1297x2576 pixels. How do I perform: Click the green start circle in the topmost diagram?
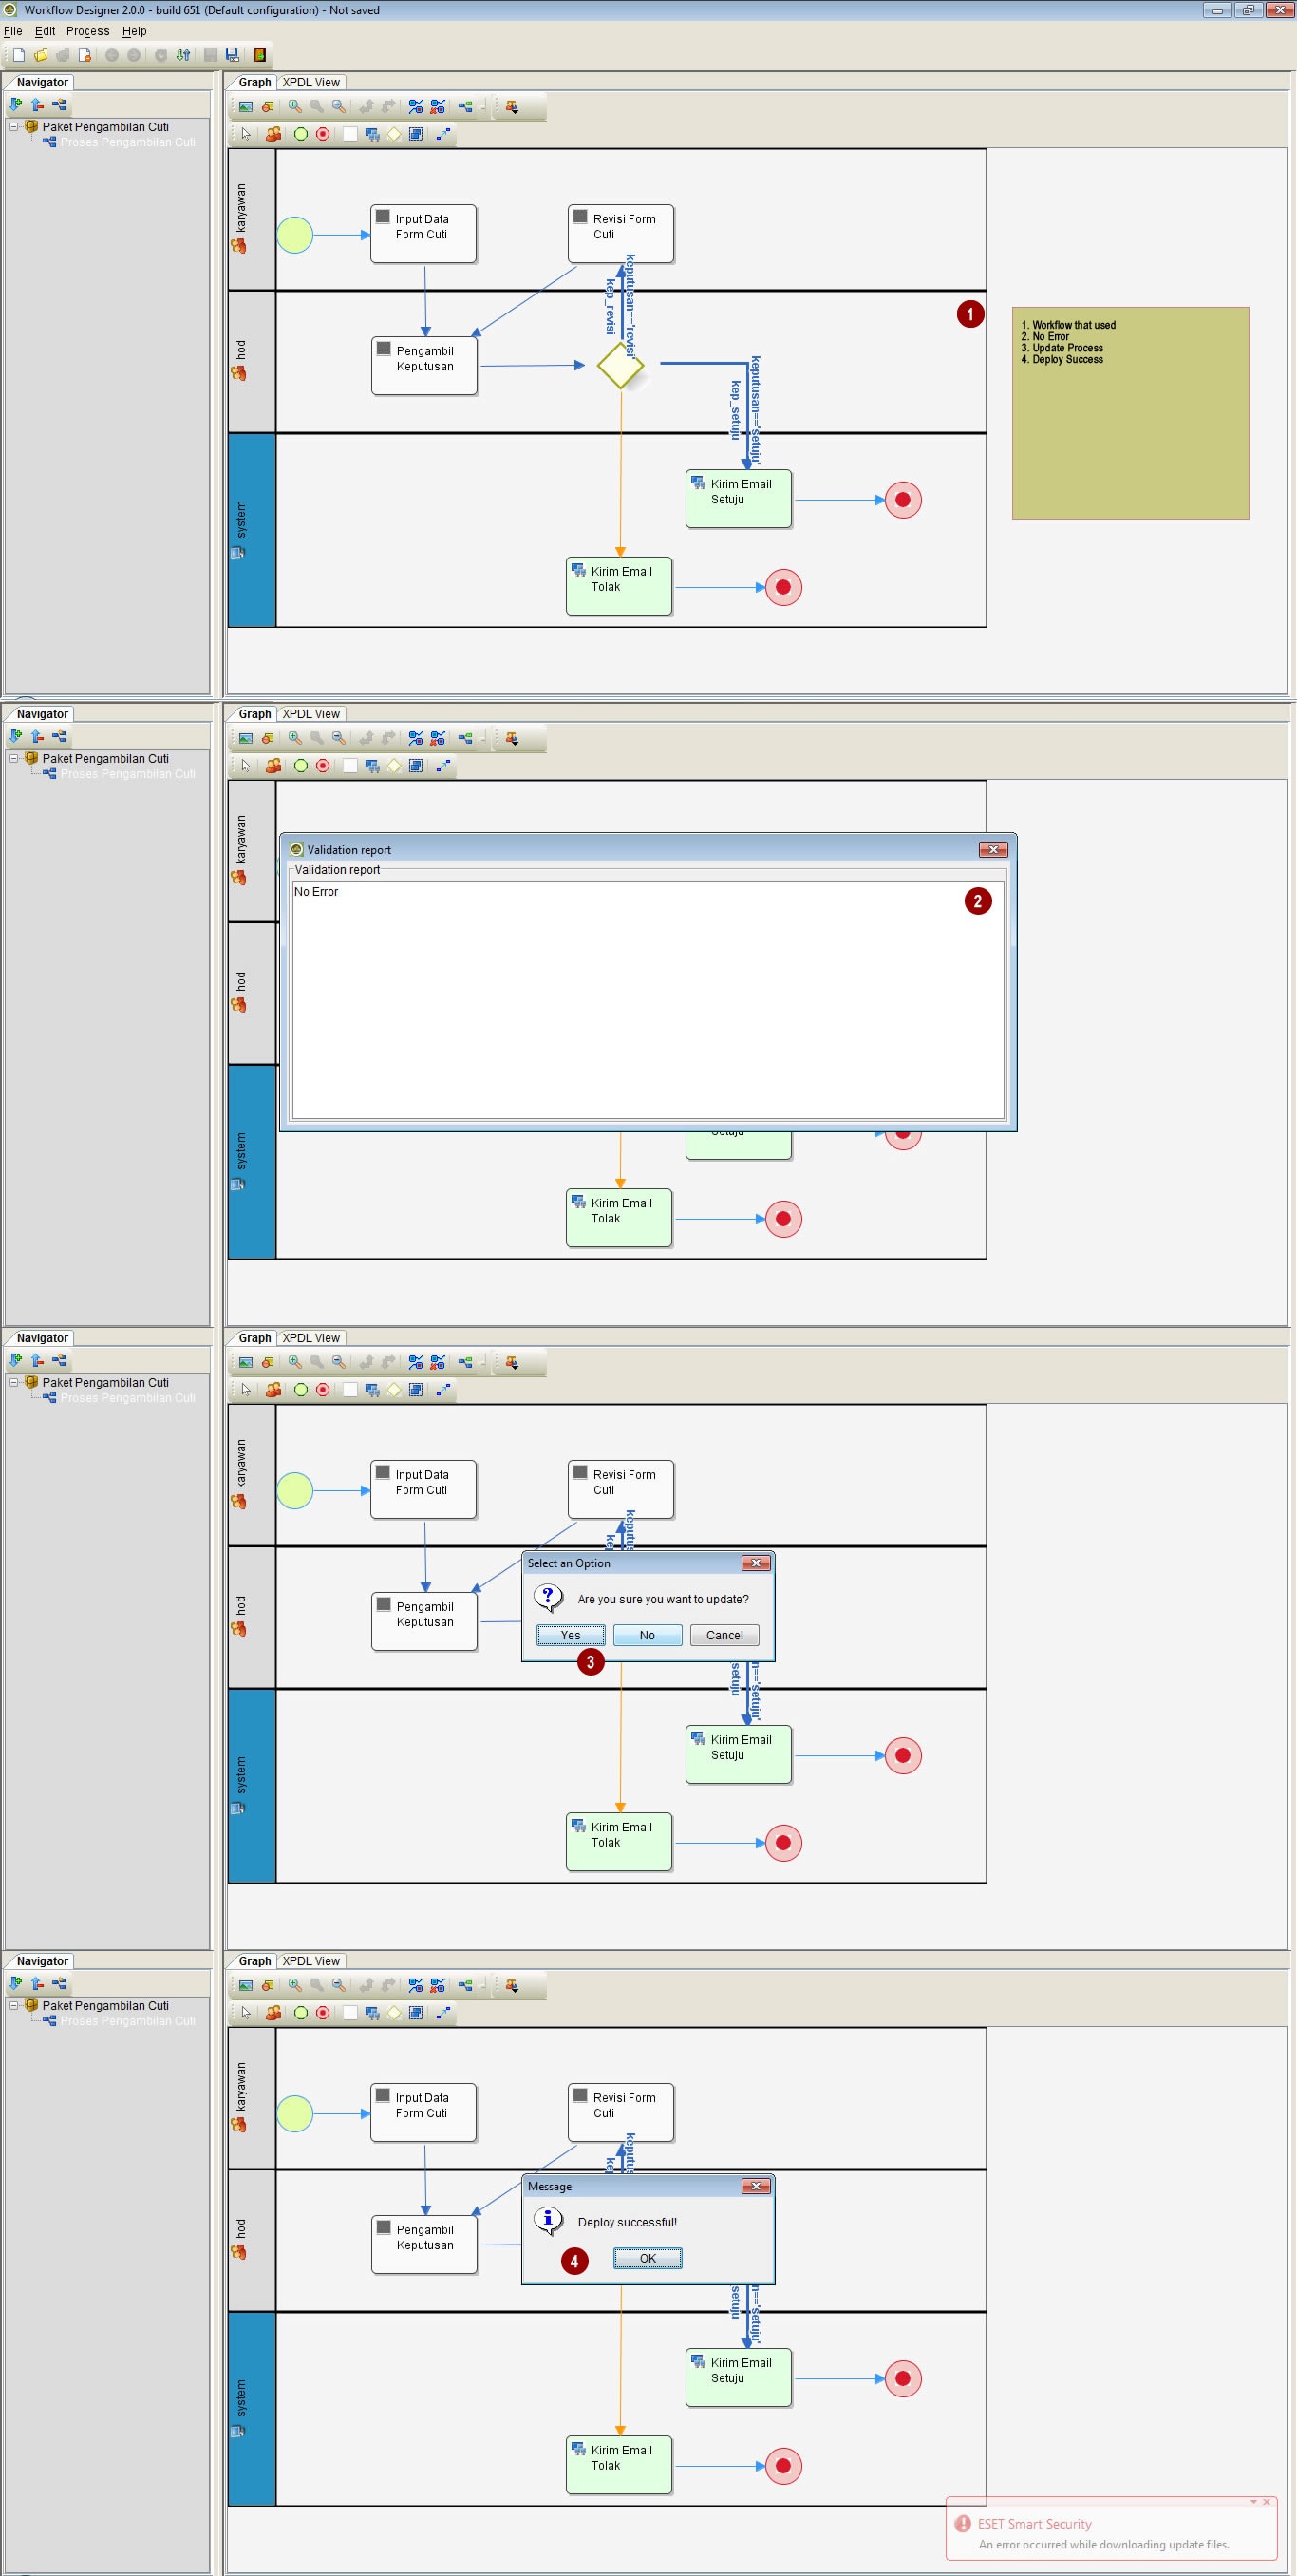(x=295, y=235)
